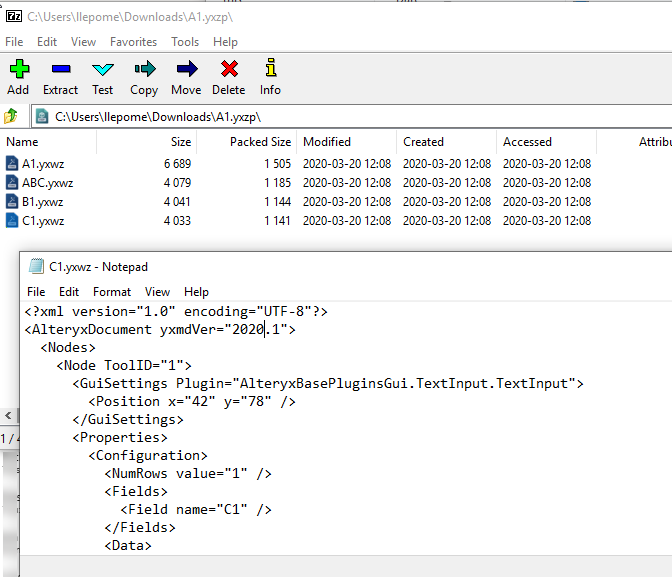
Task: Click the <Data> tag line
Action: [128, 545]
